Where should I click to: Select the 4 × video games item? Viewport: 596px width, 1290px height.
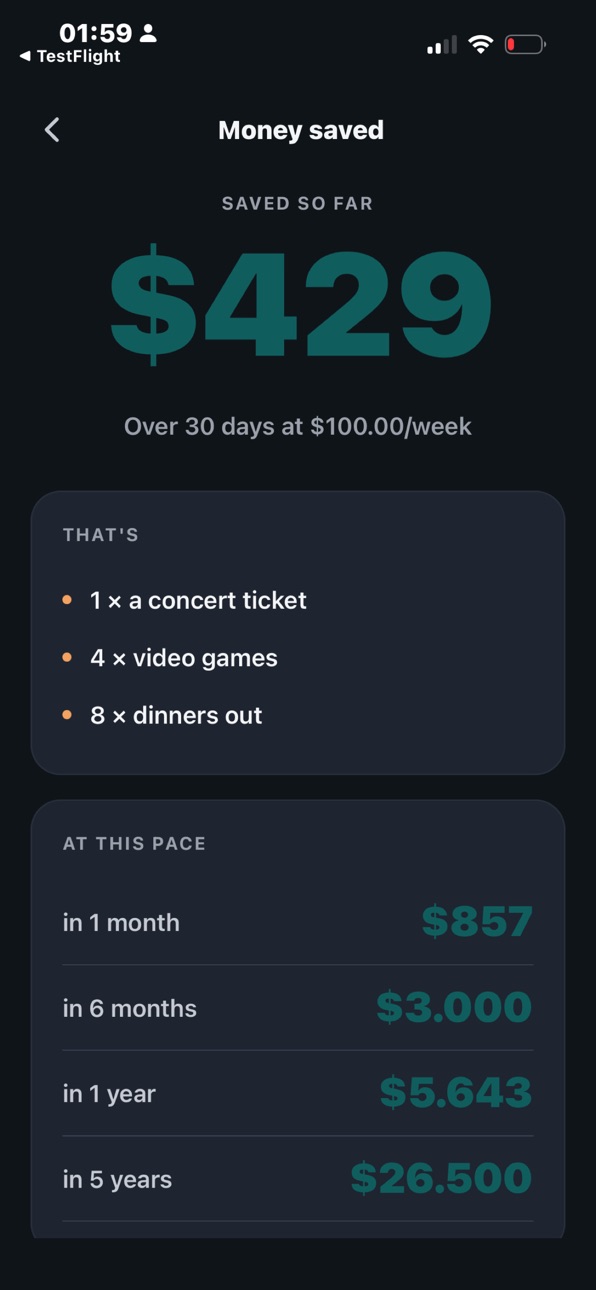pyautogui.click(x=184, y=658)
